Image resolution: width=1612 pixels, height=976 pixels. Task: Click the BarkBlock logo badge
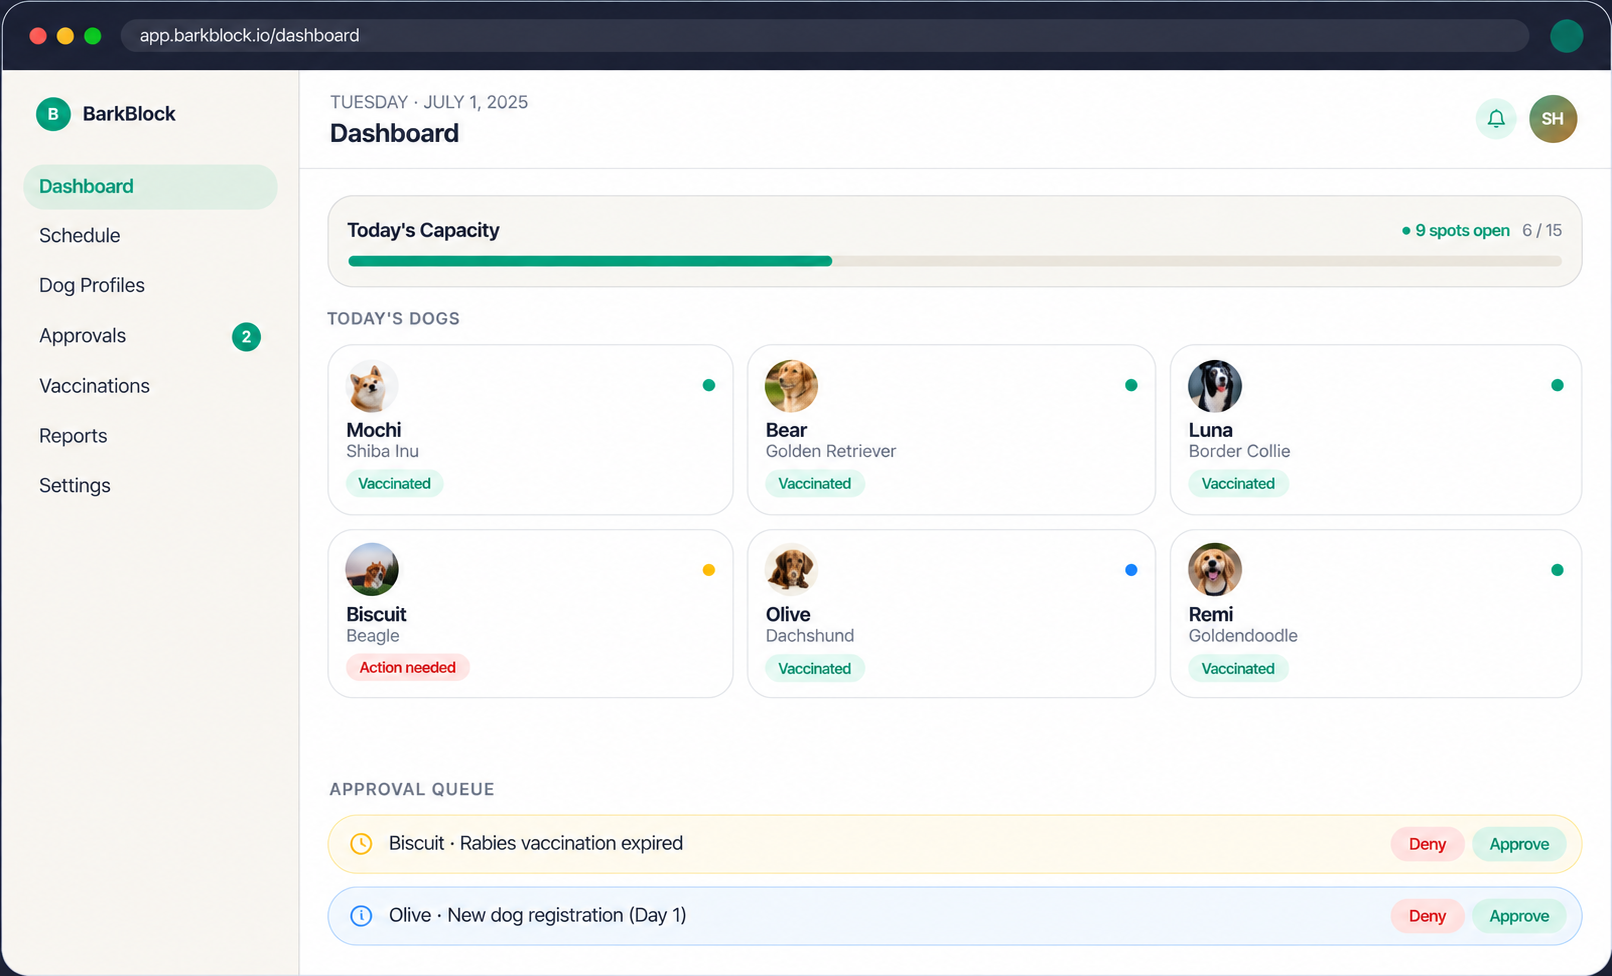[x=53, y=114]
